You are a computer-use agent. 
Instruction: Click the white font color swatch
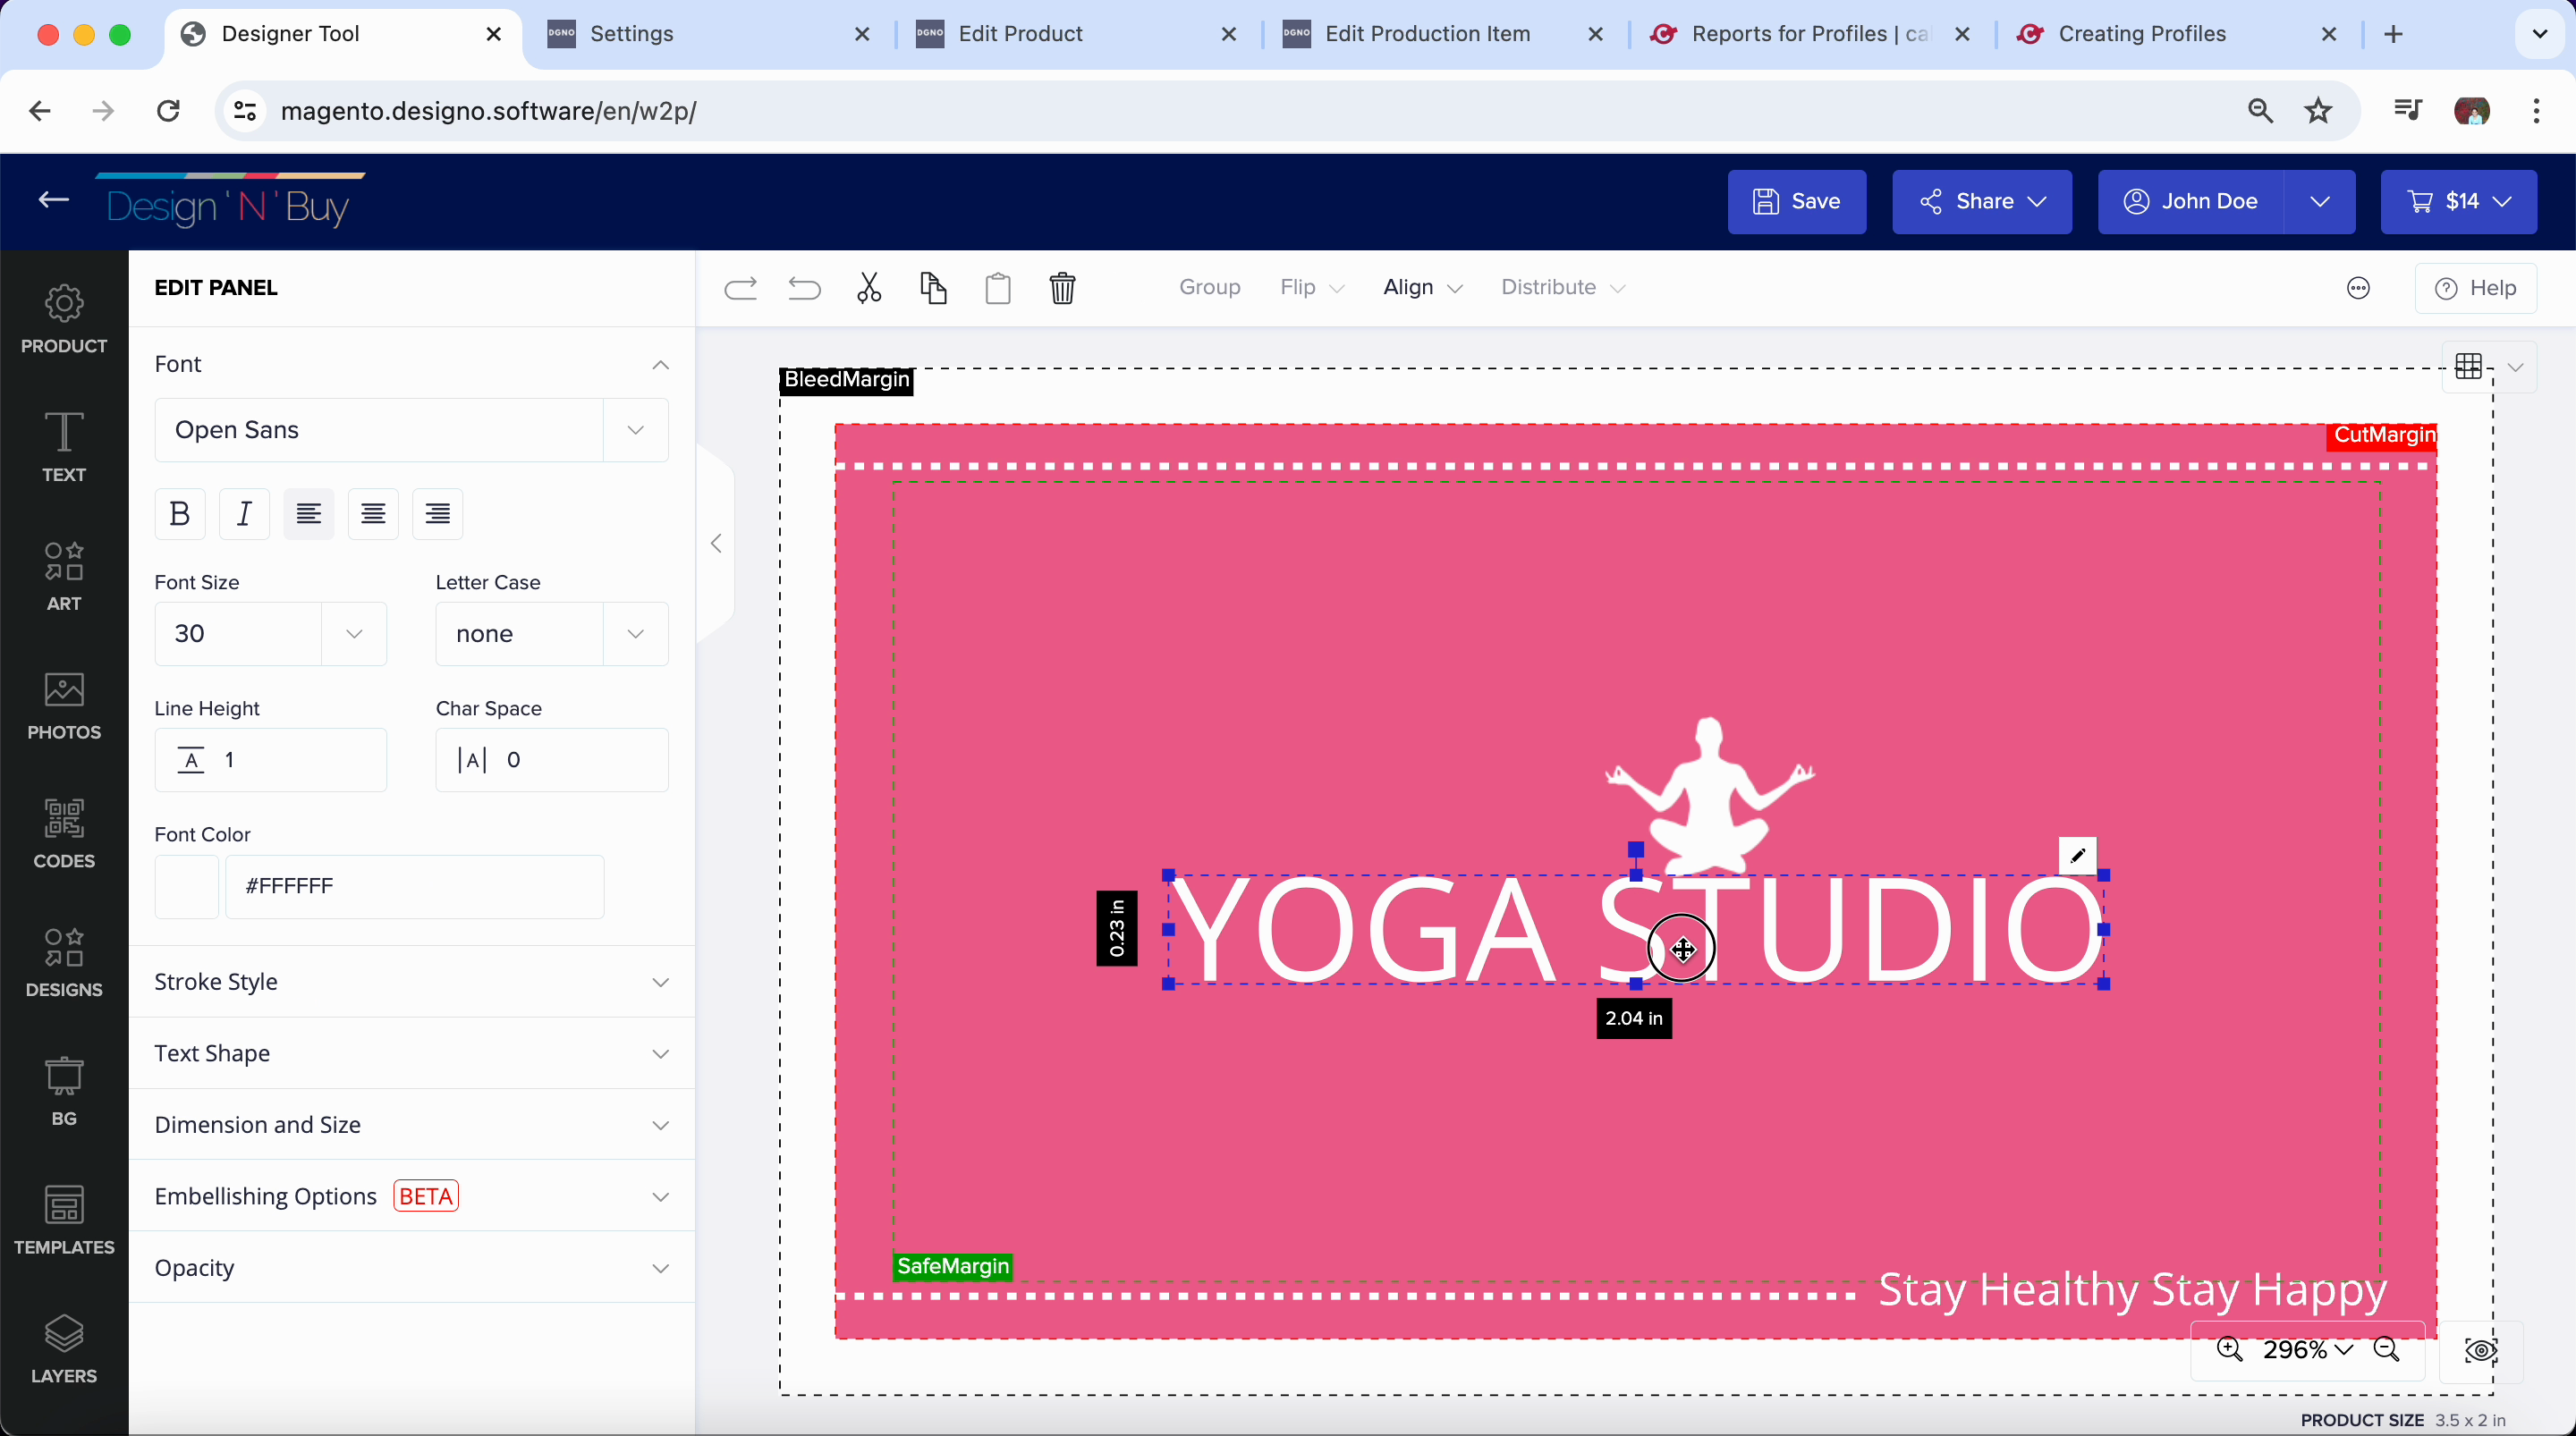pyautogui.click(x=187, y=886)
